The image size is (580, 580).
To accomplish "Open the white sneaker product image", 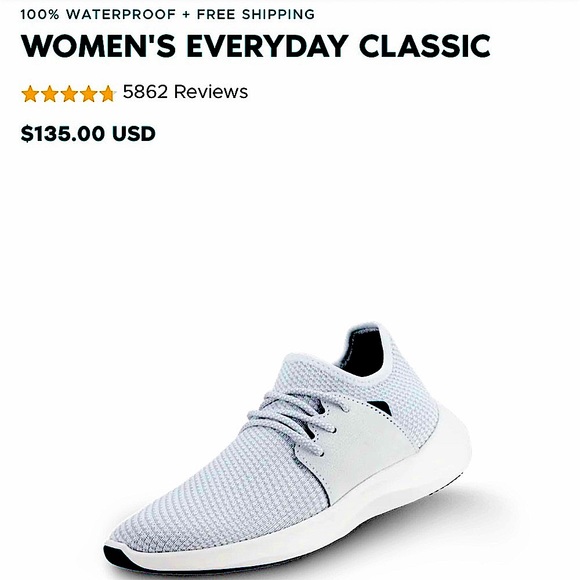I will 288,448.
